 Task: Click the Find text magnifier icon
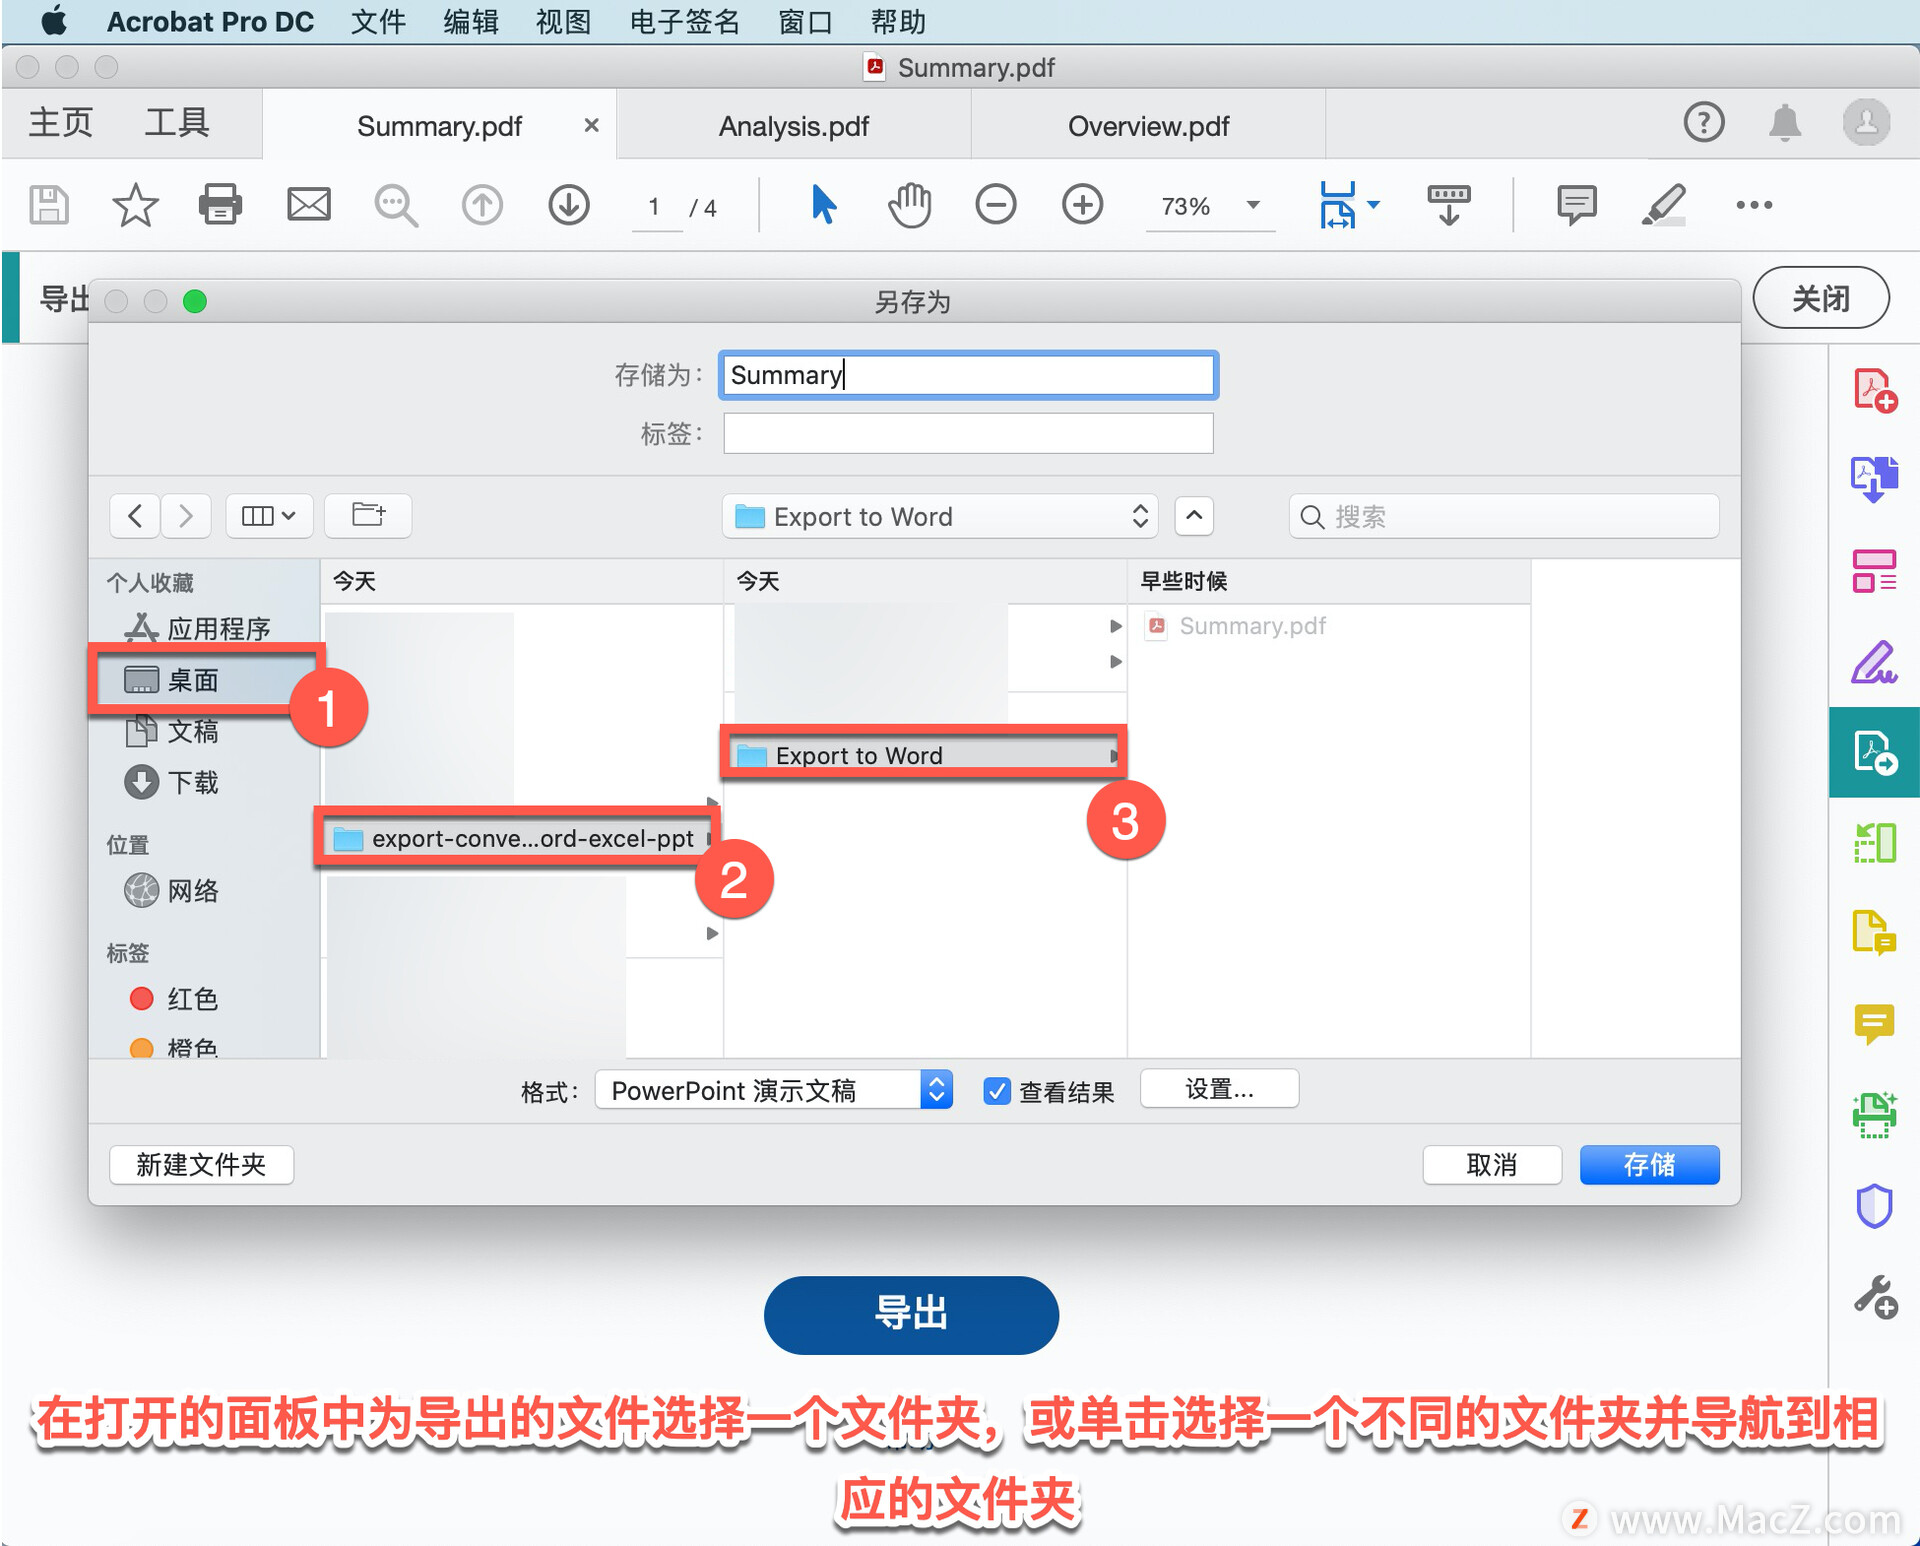[396, 205]
